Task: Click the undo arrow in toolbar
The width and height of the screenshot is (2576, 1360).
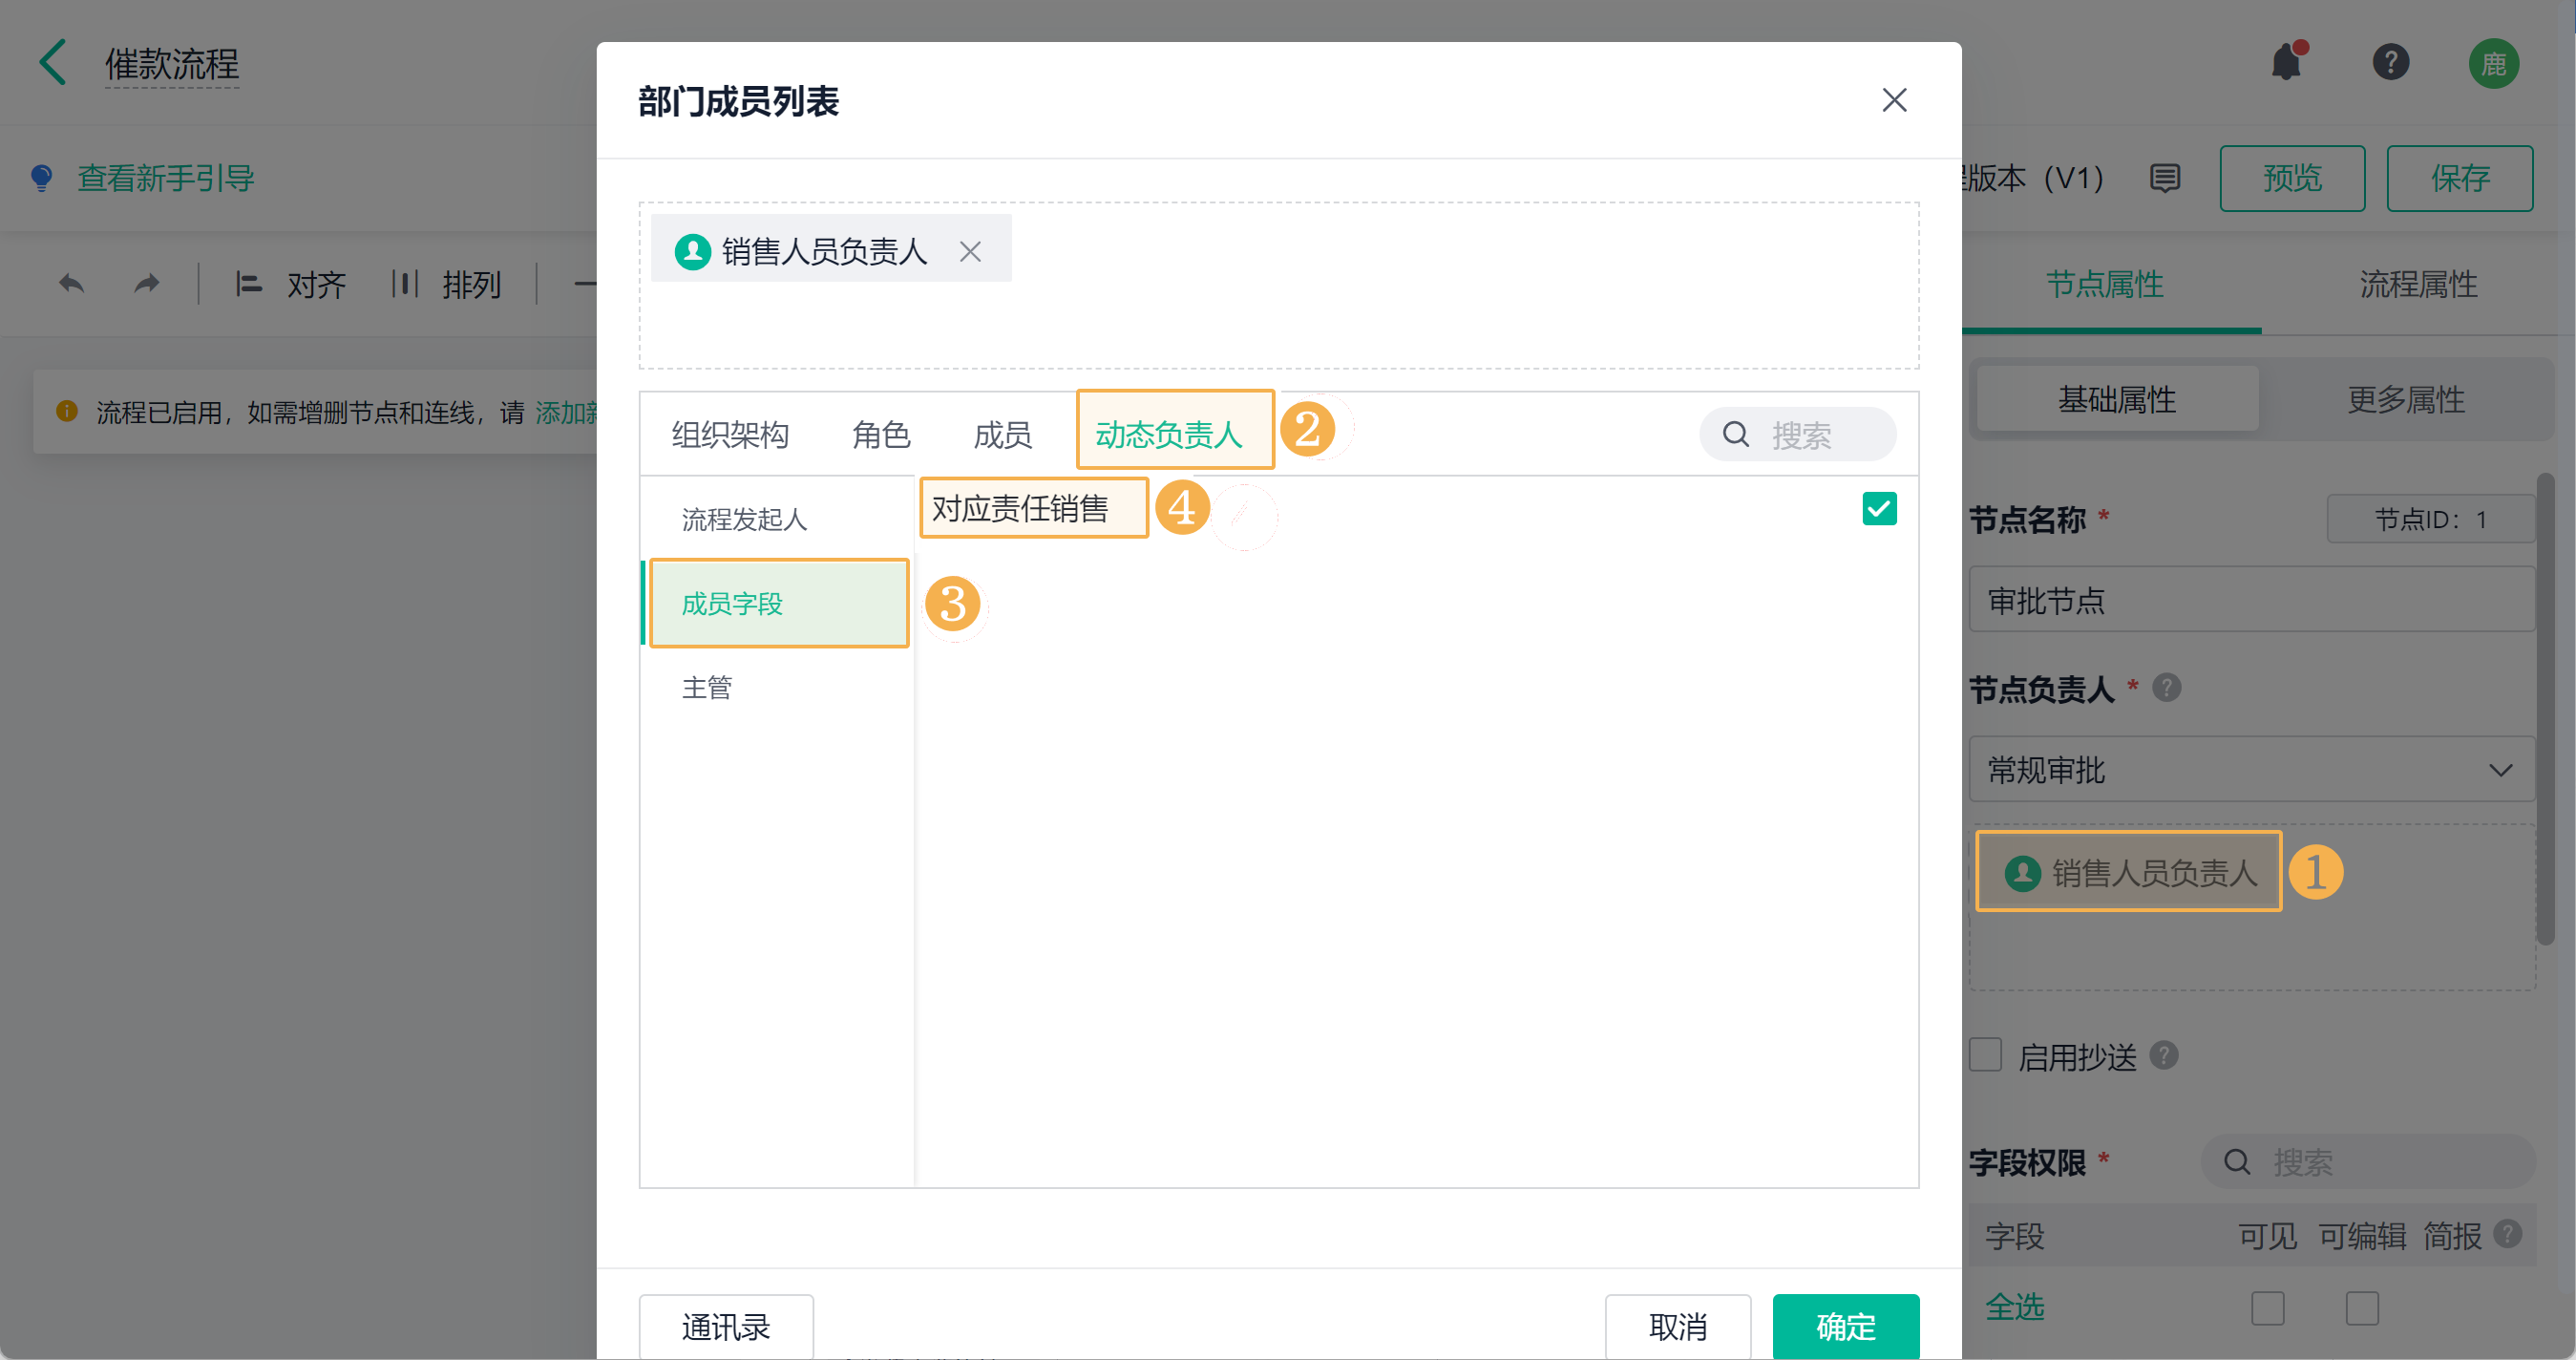Action: 71,284
